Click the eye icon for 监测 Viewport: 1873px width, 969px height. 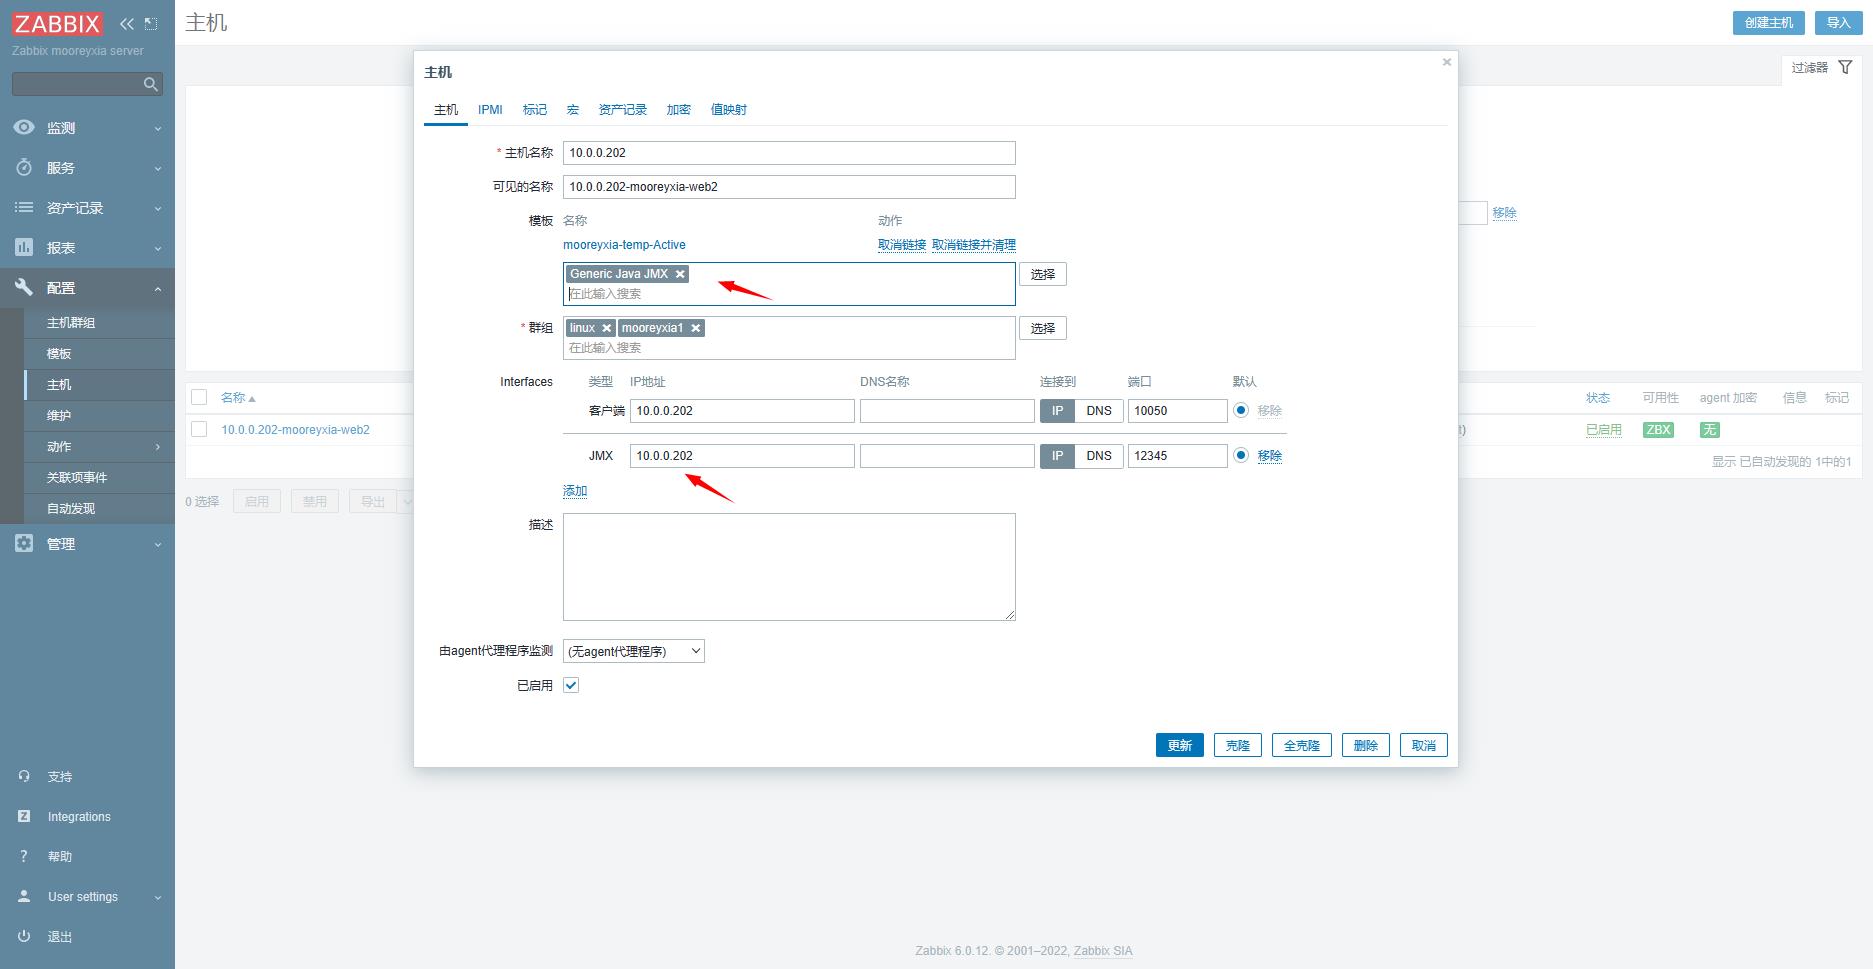coord(24,127)
